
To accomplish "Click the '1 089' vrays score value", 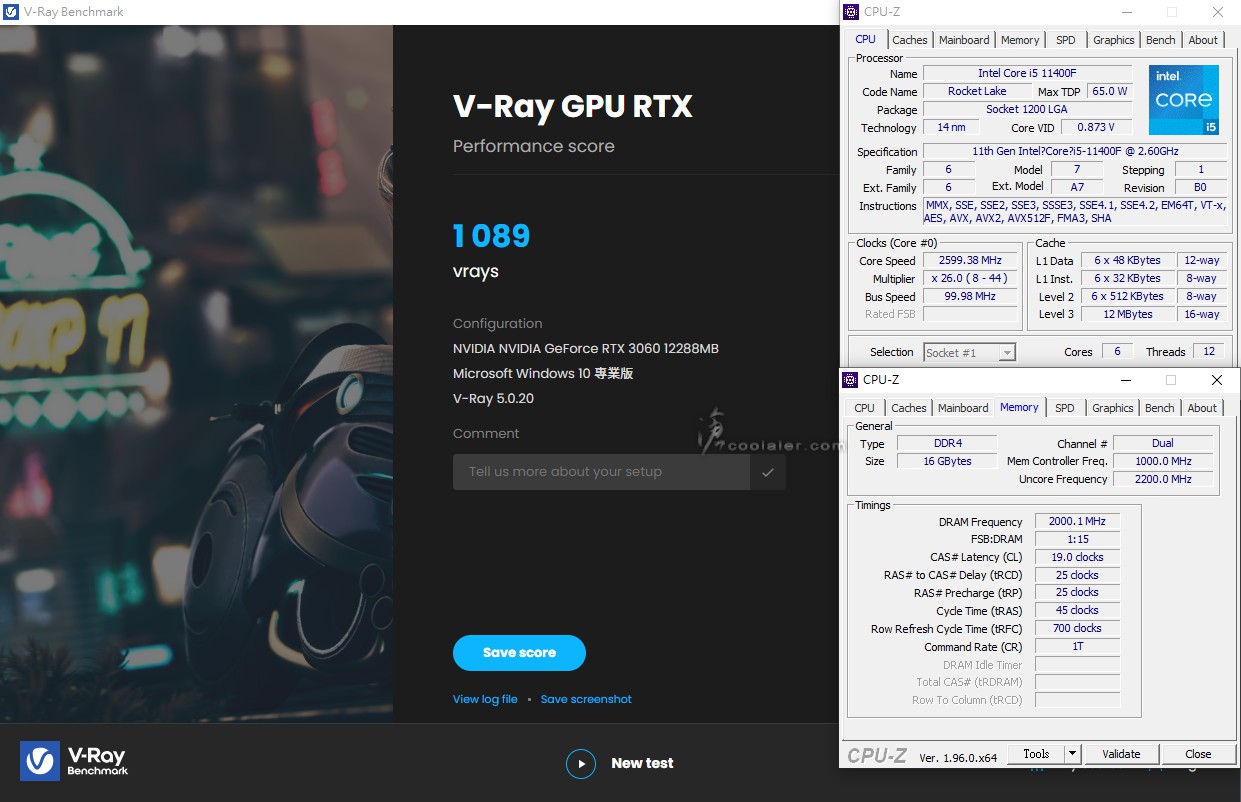I will click(491, 236).
